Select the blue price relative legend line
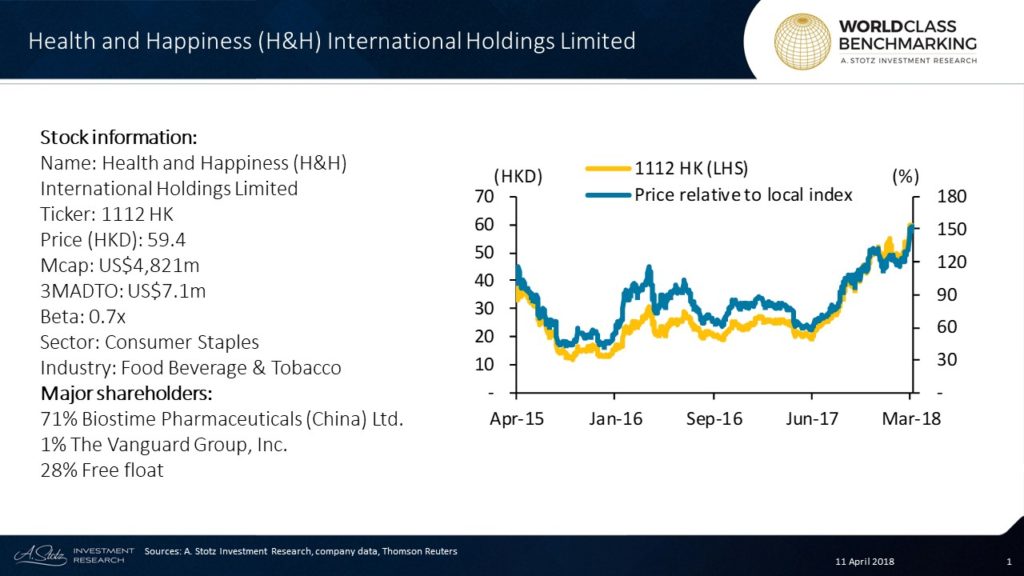 (603, 194)
